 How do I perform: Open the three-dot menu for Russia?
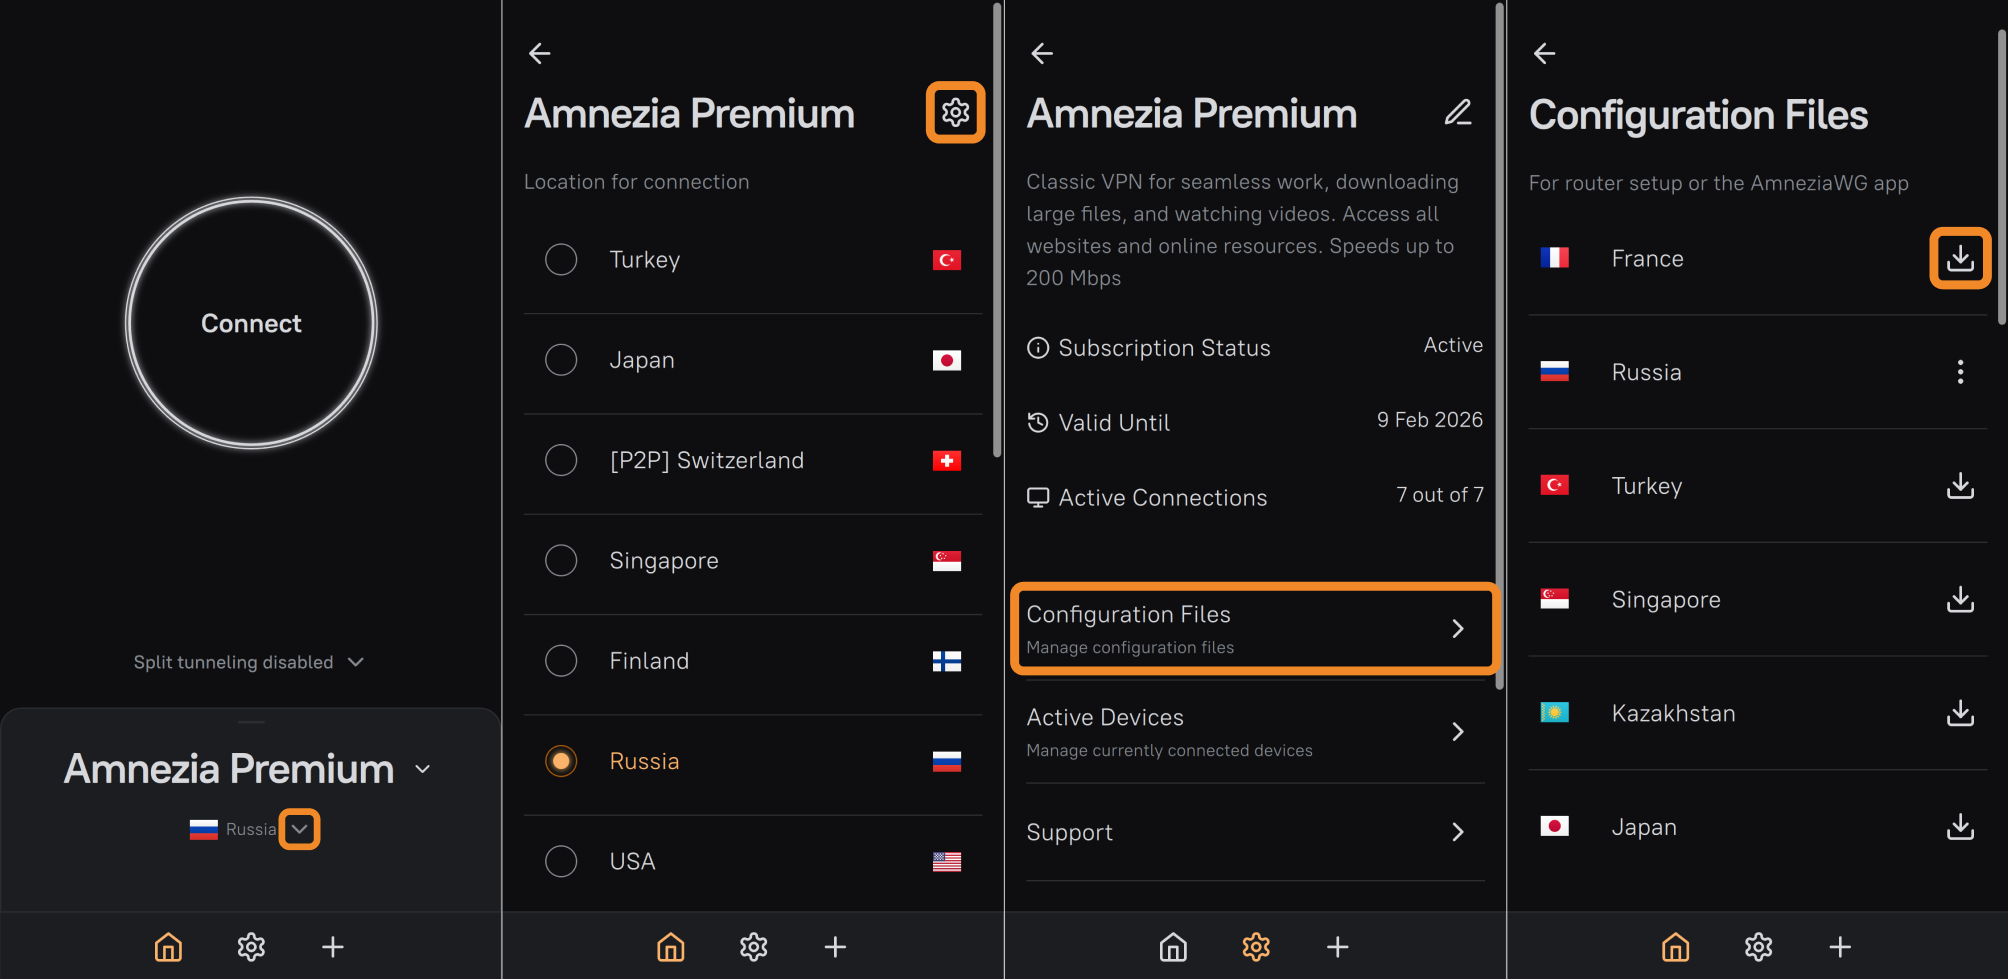click(1959, 372)
